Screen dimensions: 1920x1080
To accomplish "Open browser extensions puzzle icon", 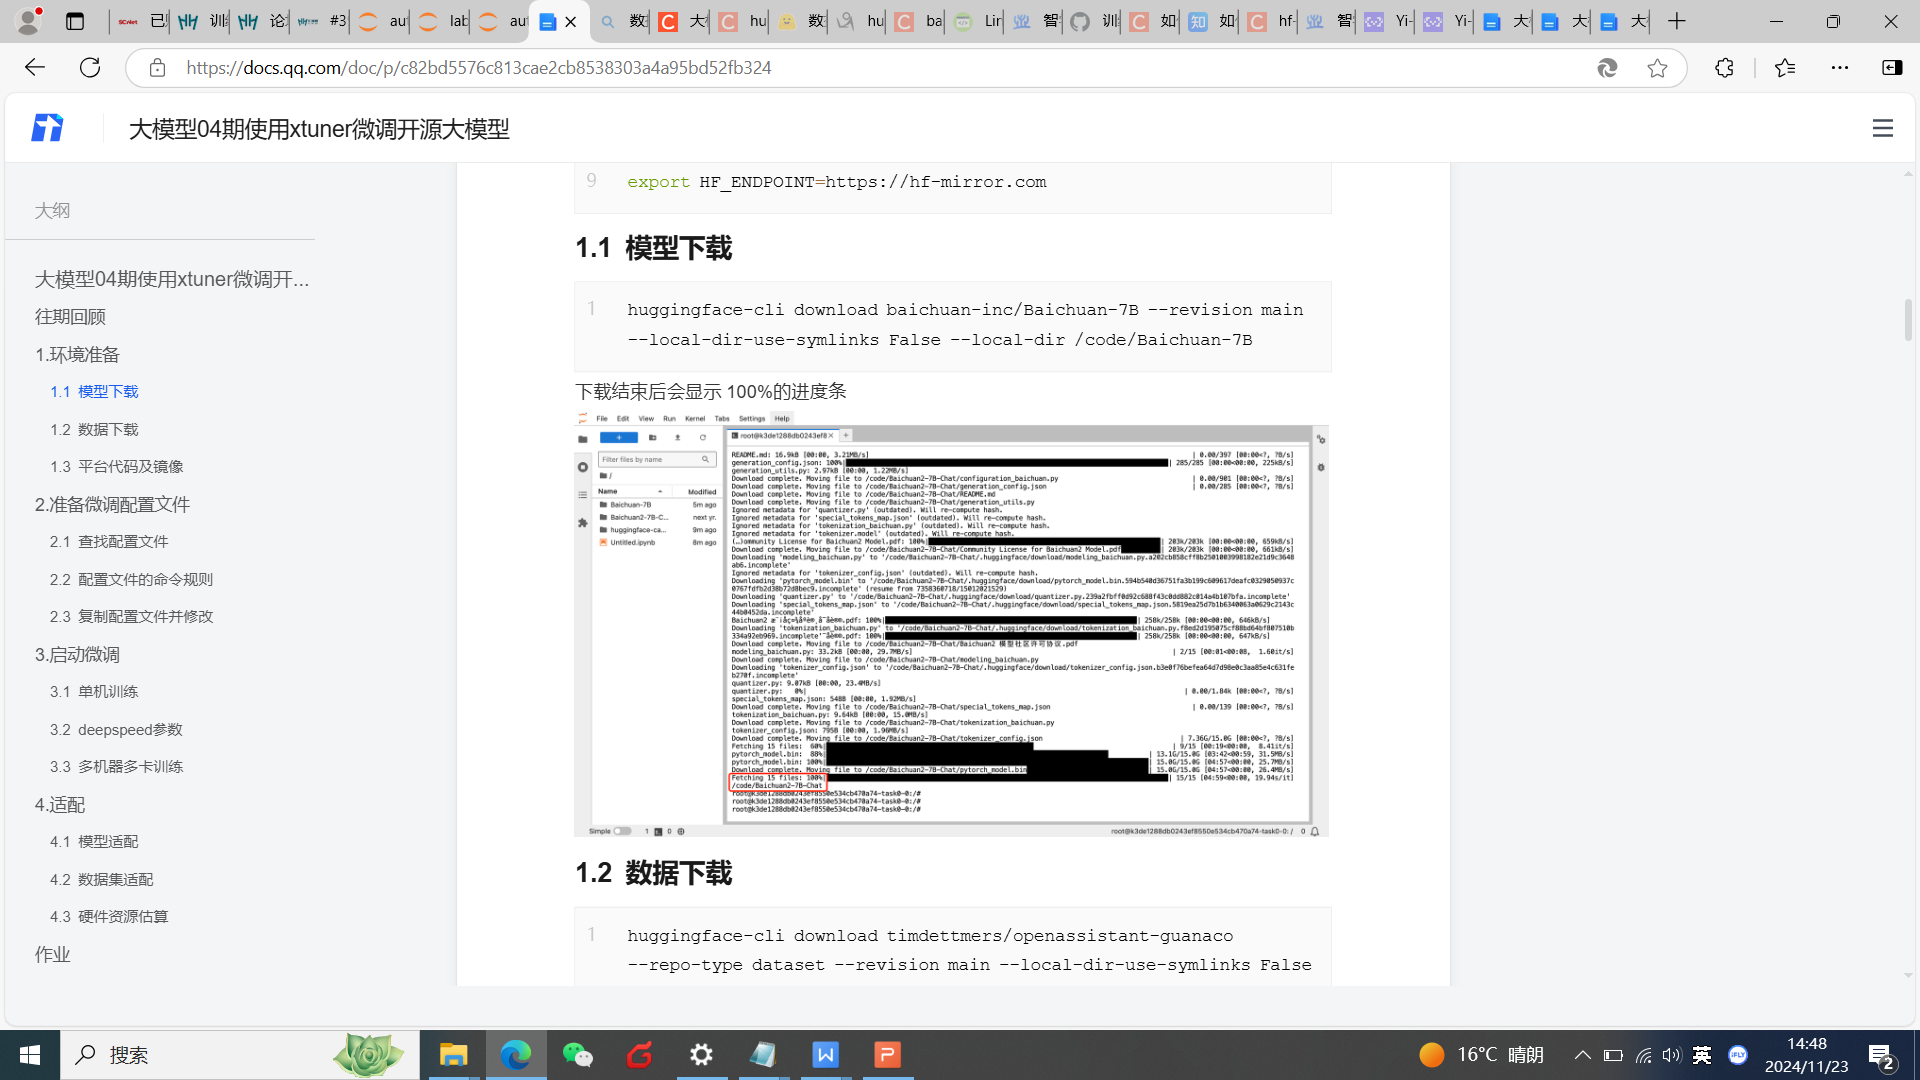I will [1724, 67].
